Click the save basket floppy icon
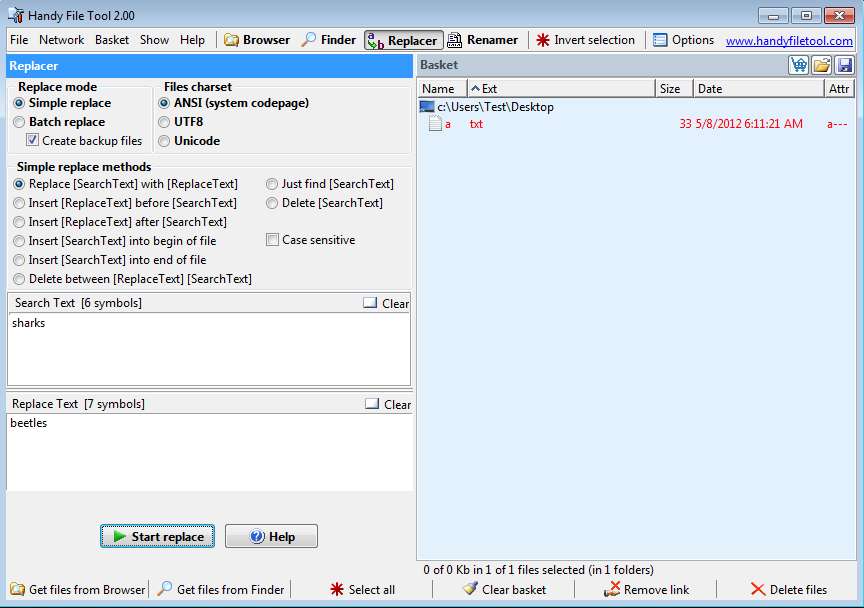This screenshot has height=608, width=864. point(844,65)
